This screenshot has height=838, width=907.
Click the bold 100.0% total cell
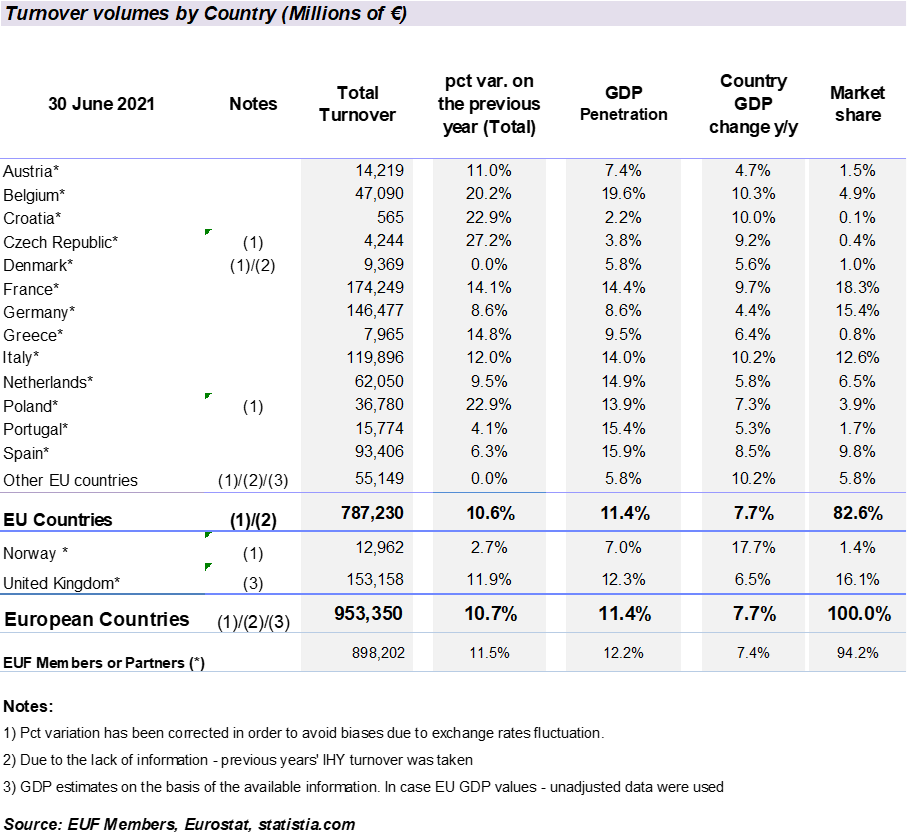tap(857, 614)
